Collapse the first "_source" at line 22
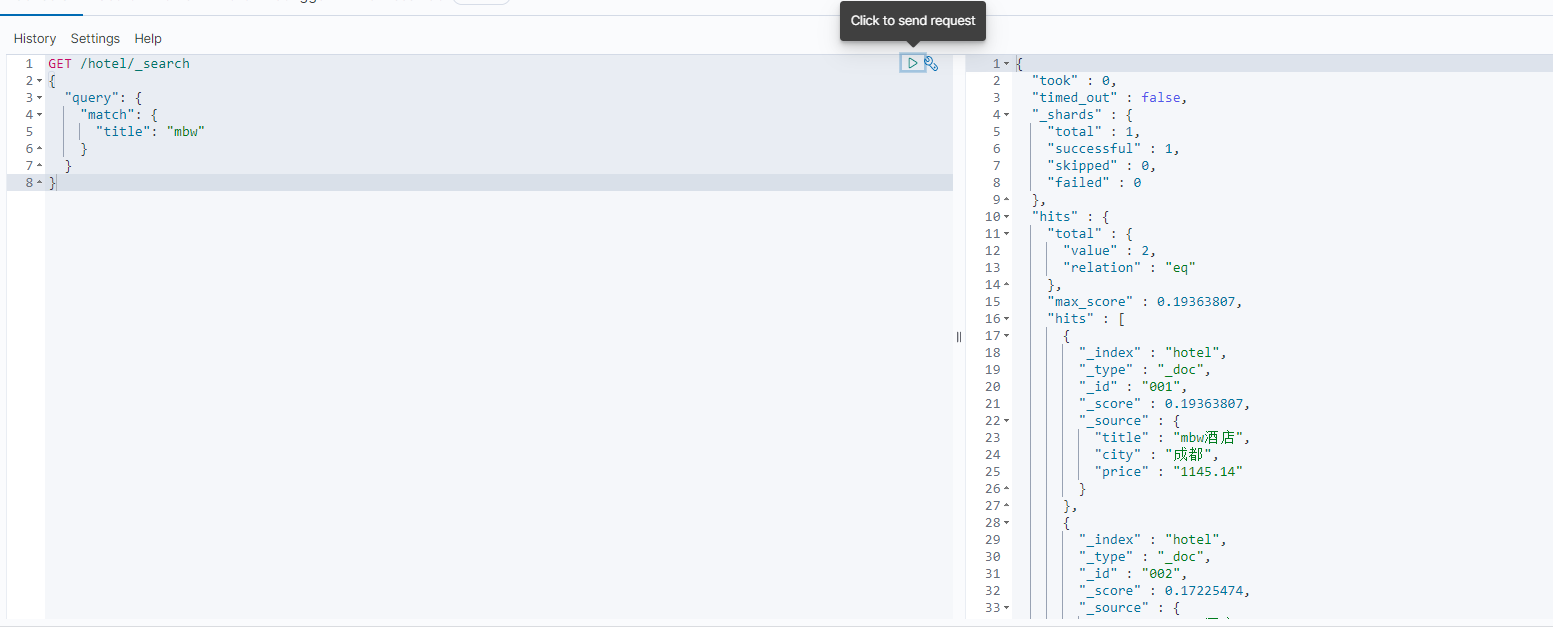The height and width of the screenshot is (631, 1553). coord(1007,421)
